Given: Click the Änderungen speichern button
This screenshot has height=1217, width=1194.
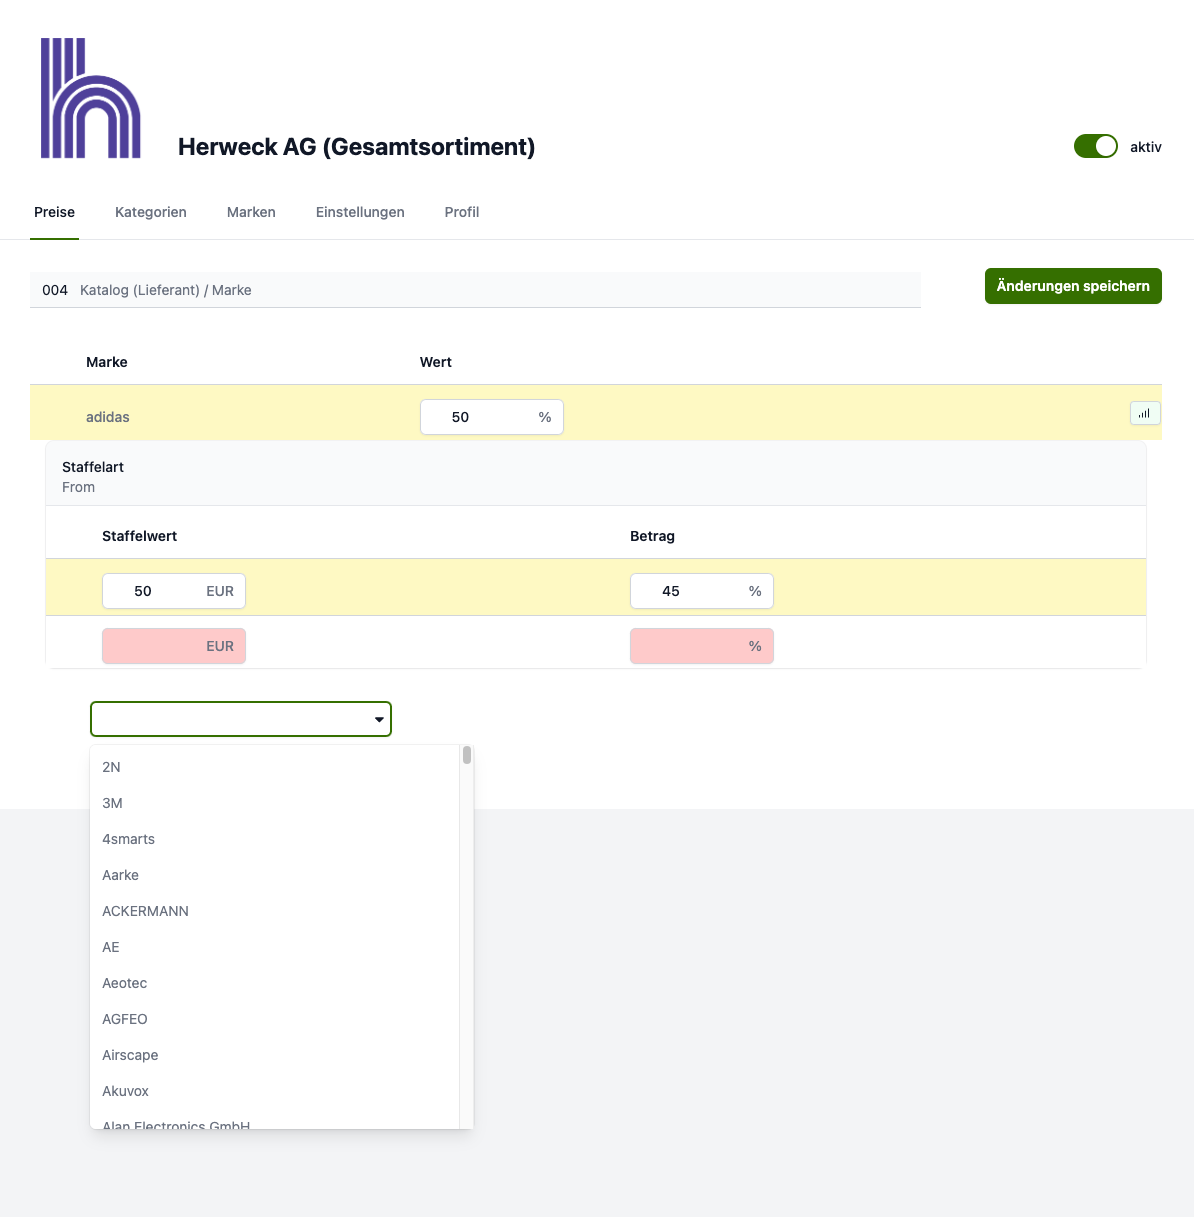Looking at the screenshot, I should [1073, 286].
